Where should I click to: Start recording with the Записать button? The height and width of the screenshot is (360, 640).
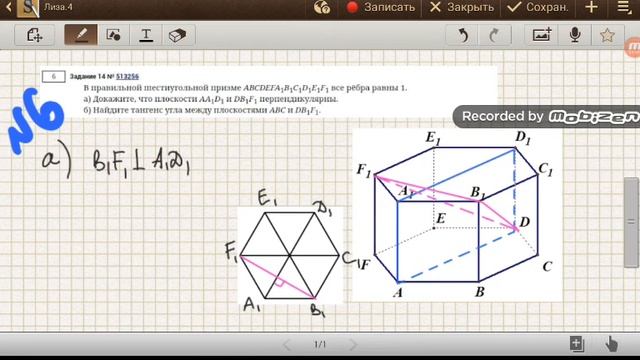click(380, 7)
